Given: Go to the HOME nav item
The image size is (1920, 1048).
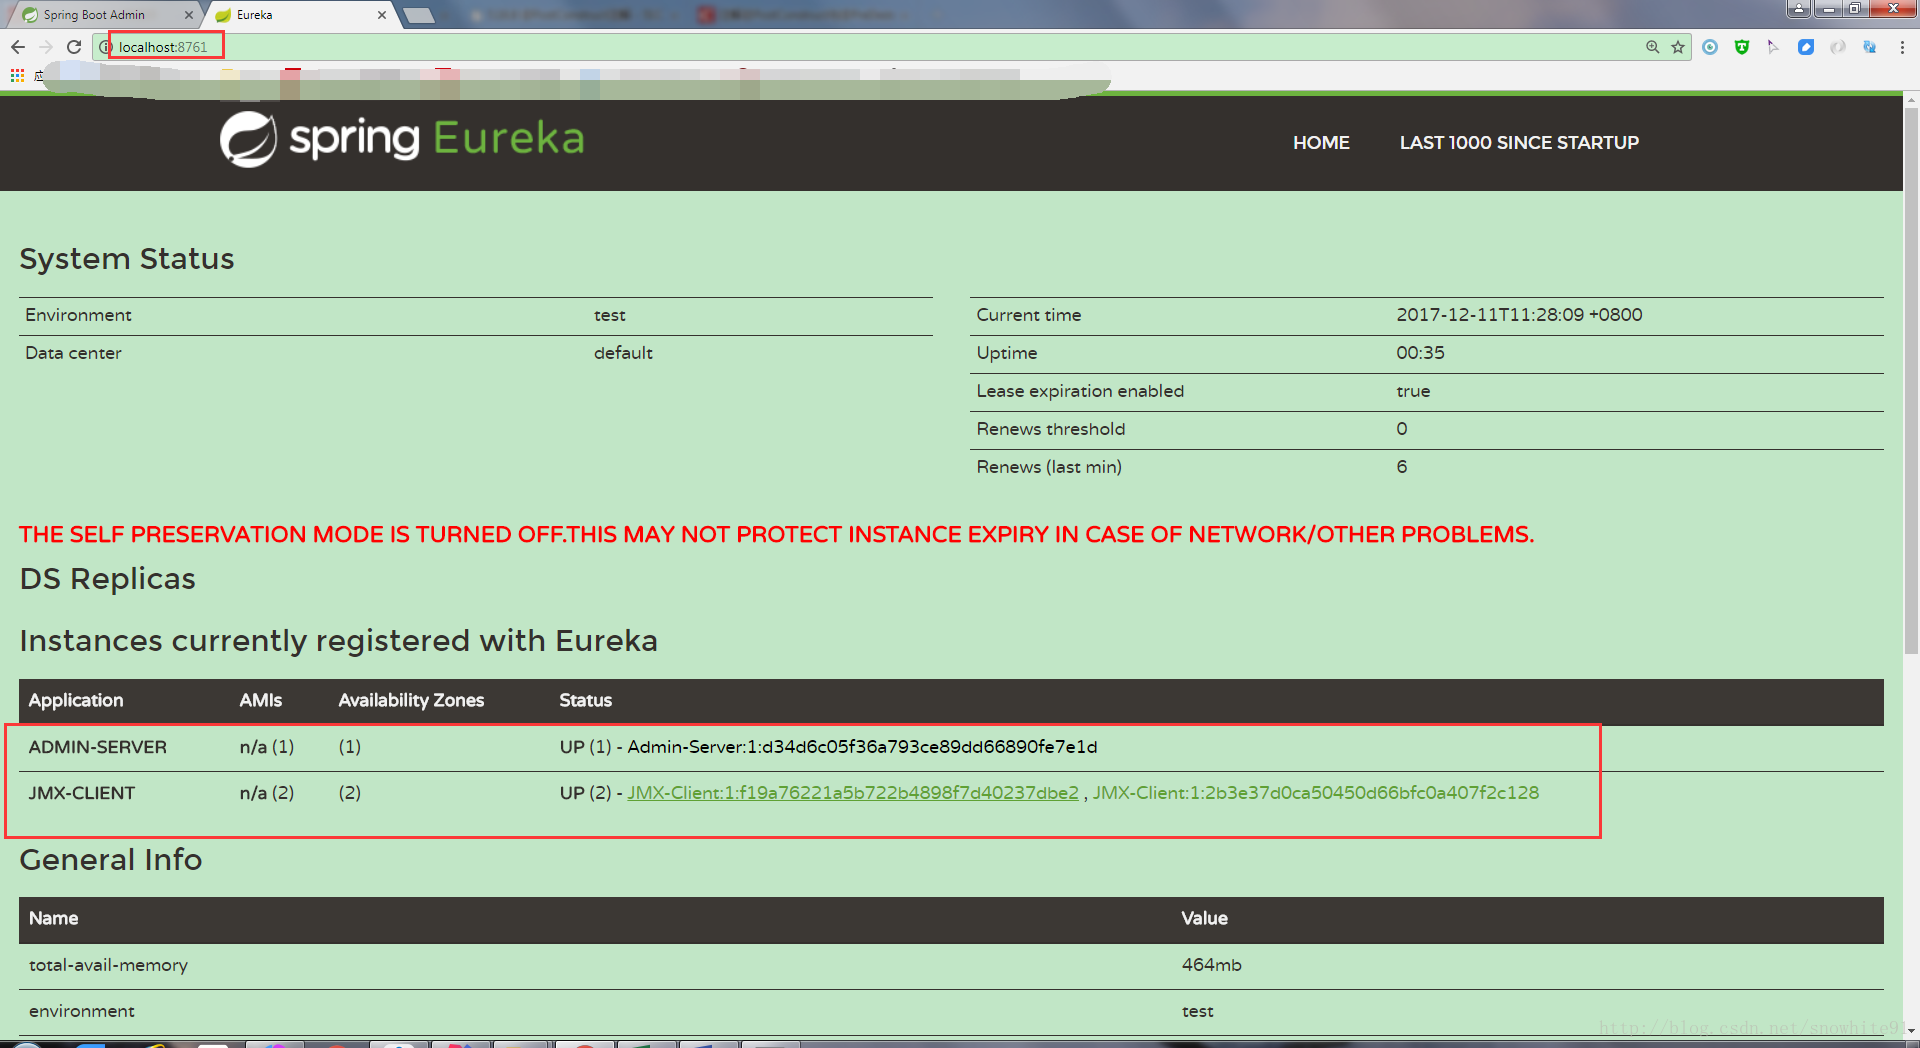Looking at the screenshot, I should pos(1321,143).
